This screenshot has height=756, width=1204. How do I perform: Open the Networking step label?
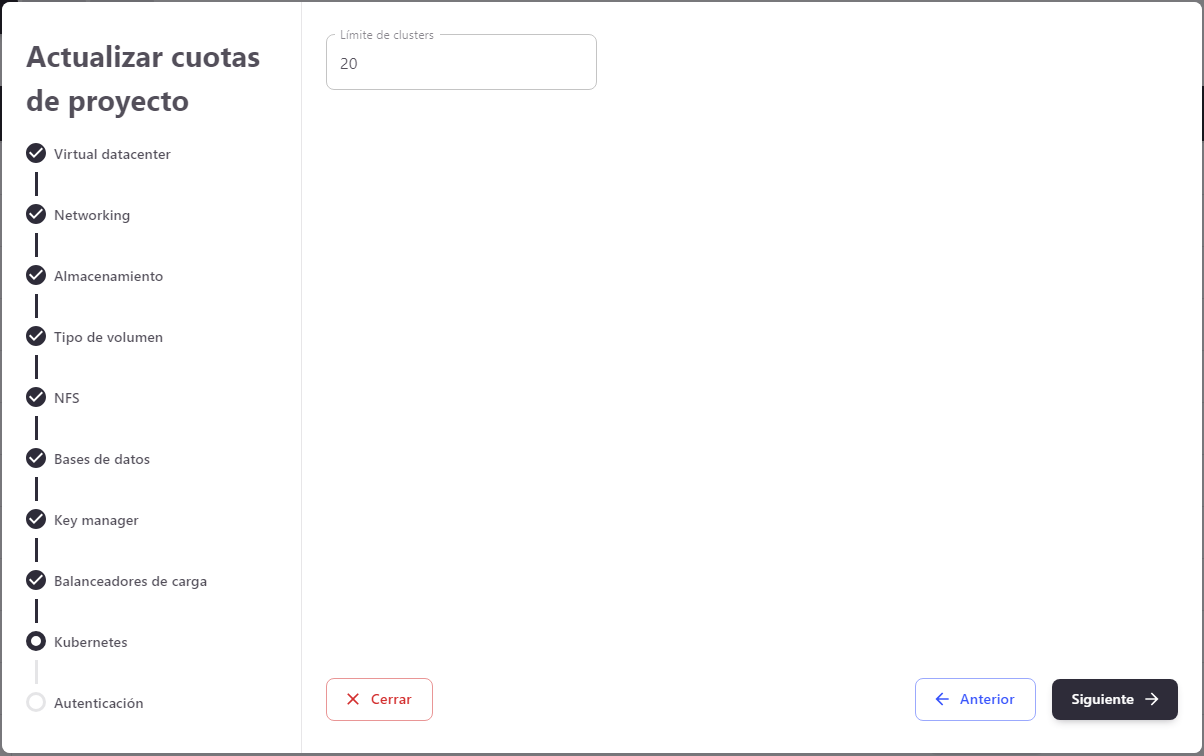tap(92, 215)
